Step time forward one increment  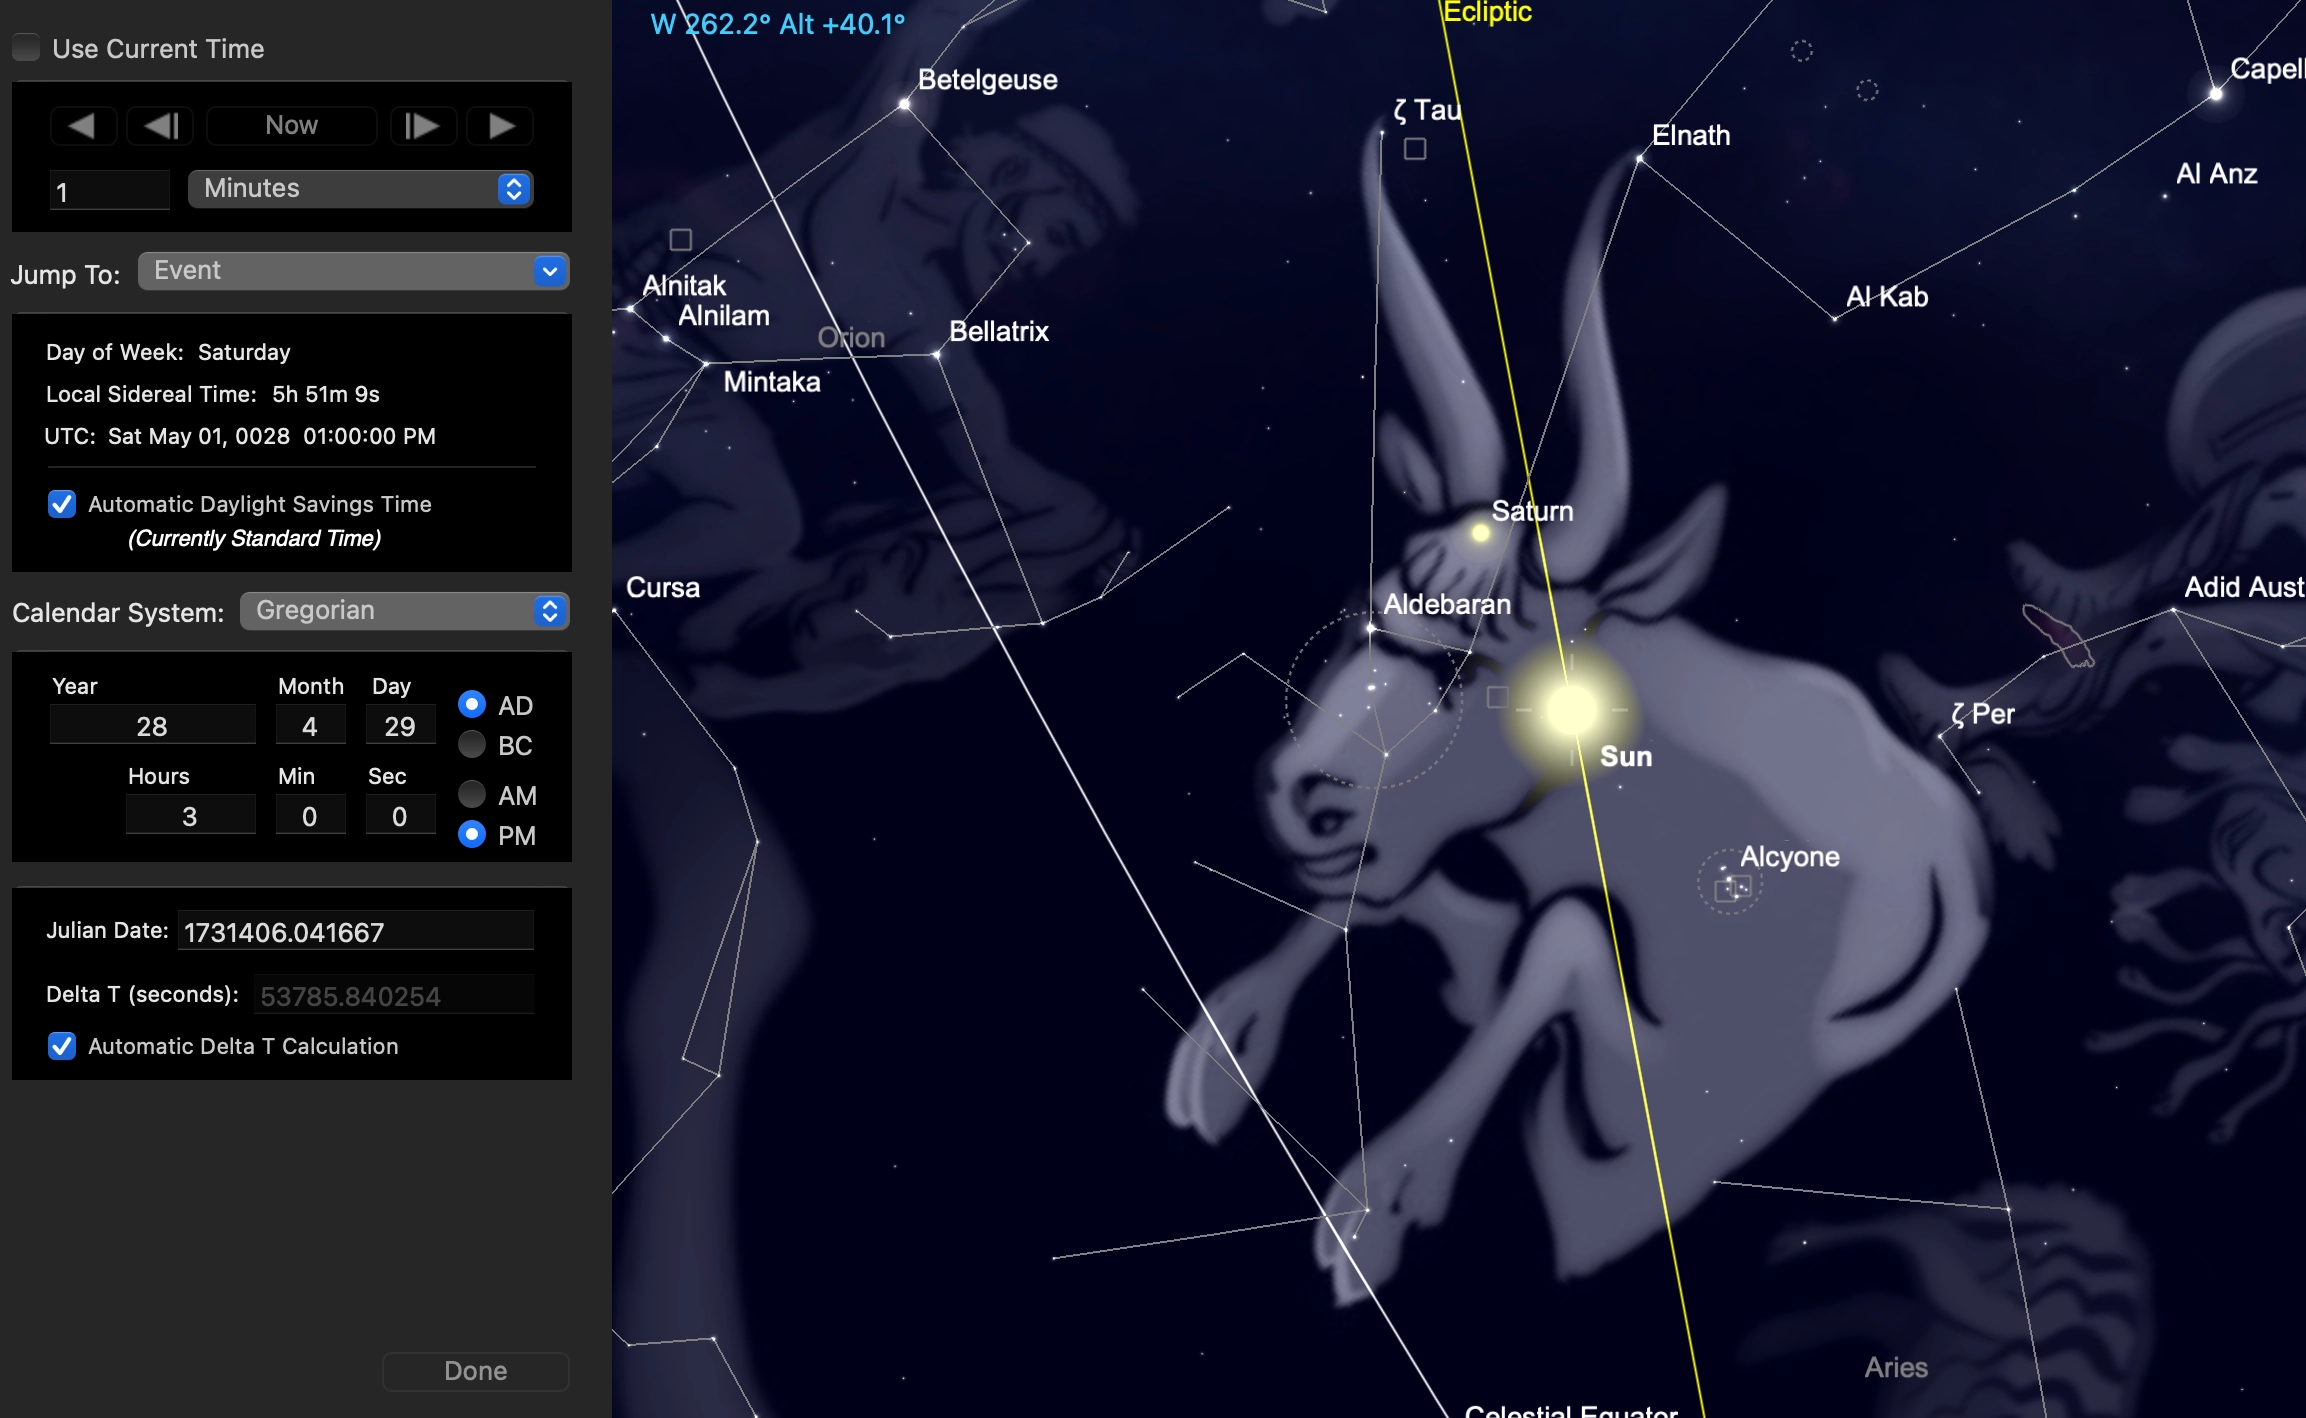[x=422, y=126]
